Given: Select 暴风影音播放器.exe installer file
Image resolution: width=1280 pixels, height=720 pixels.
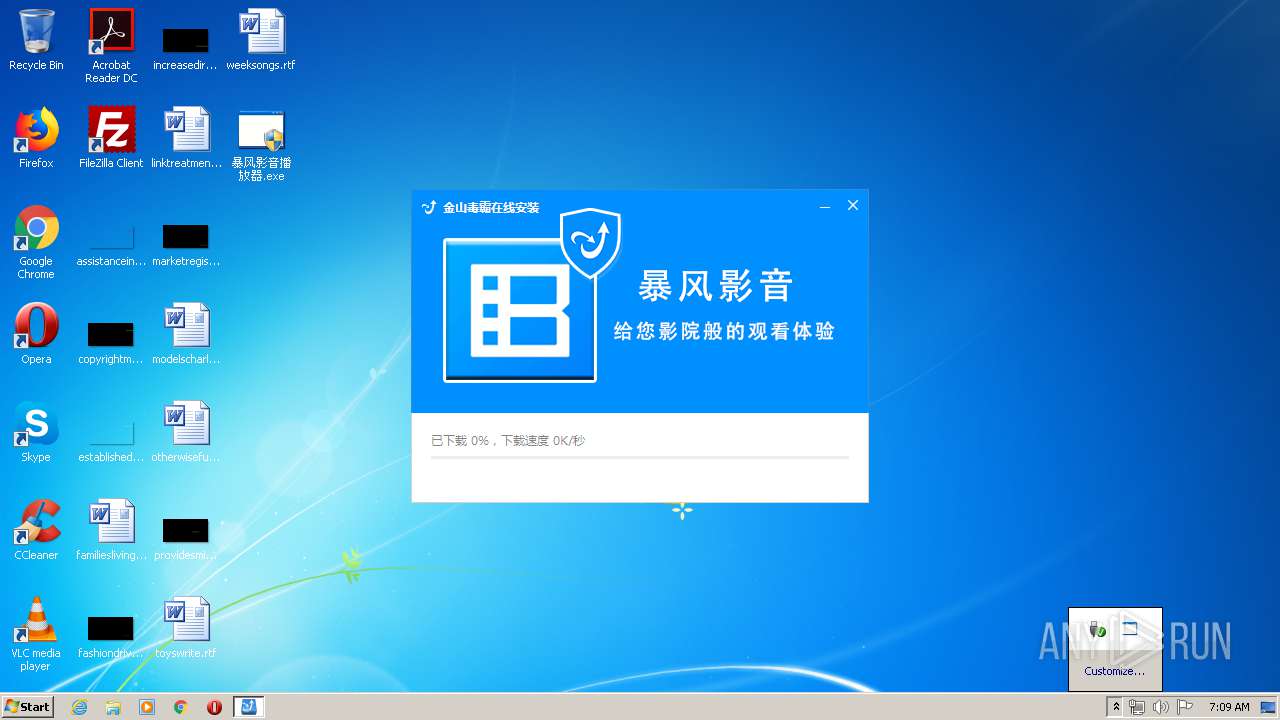Looking at the screenshot, I should pyautogui.click(x=261, y=145).
